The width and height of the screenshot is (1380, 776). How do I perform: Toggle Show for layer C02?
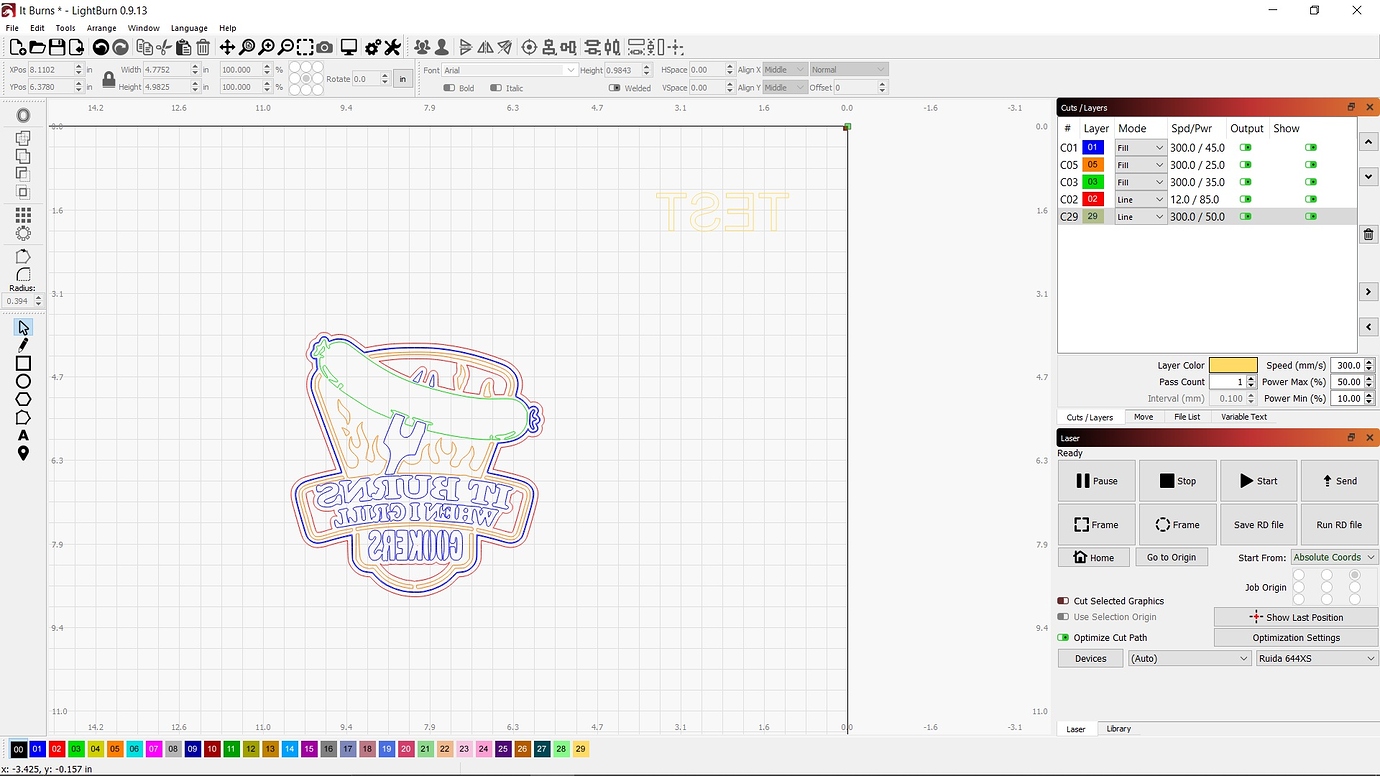coord(1310,199)
